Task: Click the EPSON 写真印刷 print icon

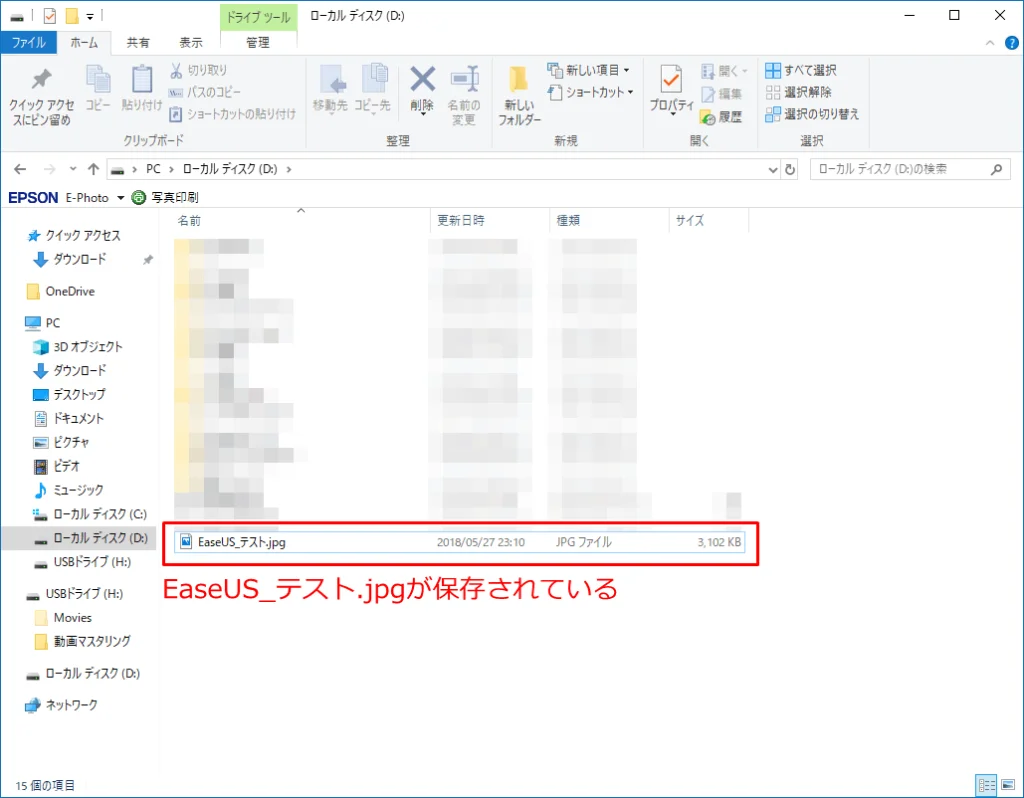Action: [139, 198]
